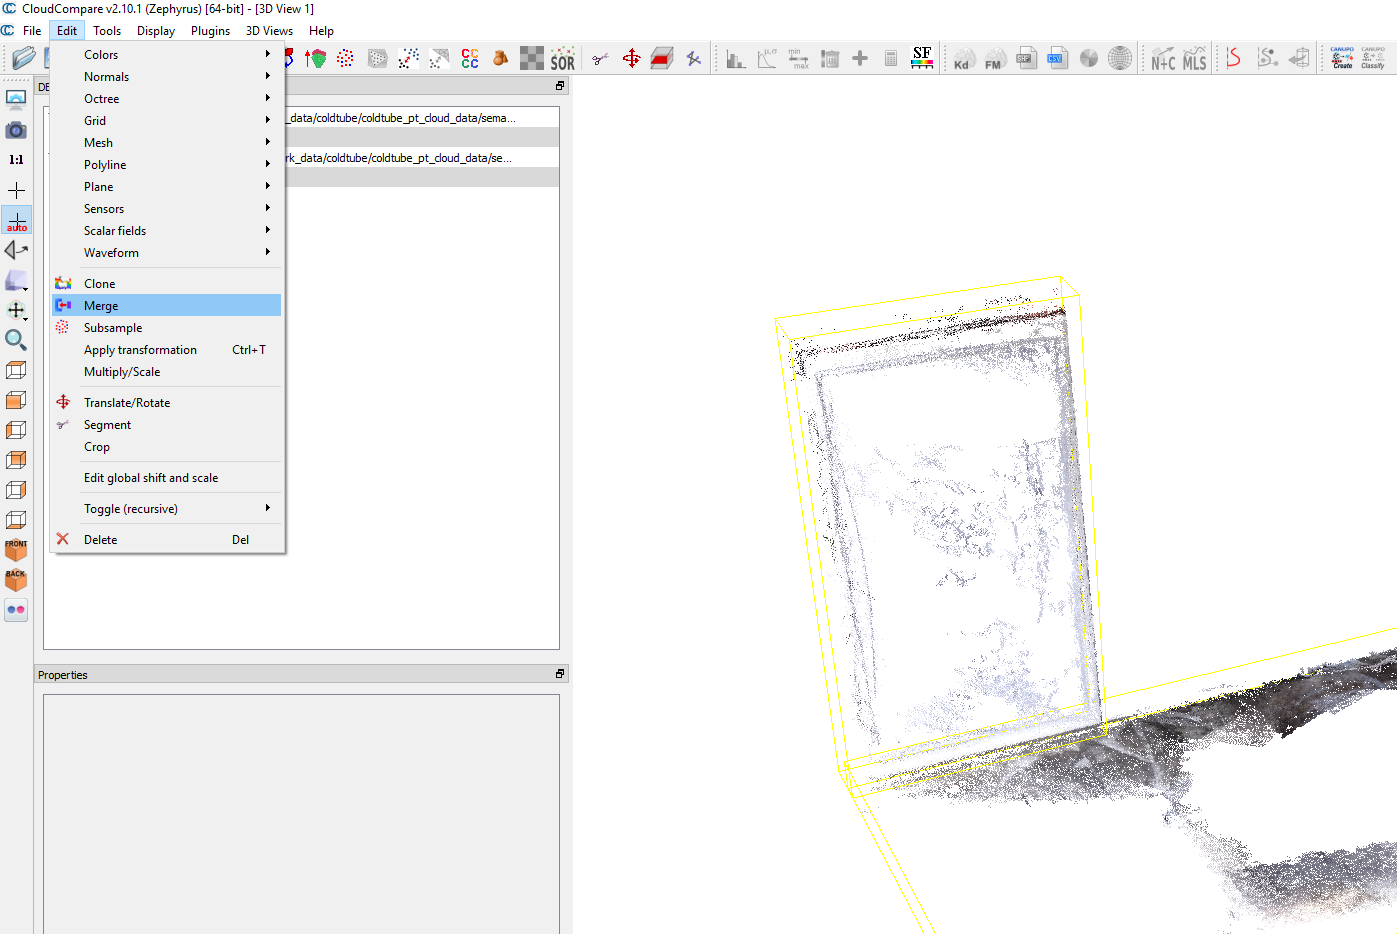Click the CANUPO Classify plugin icon

[1373, 58]
